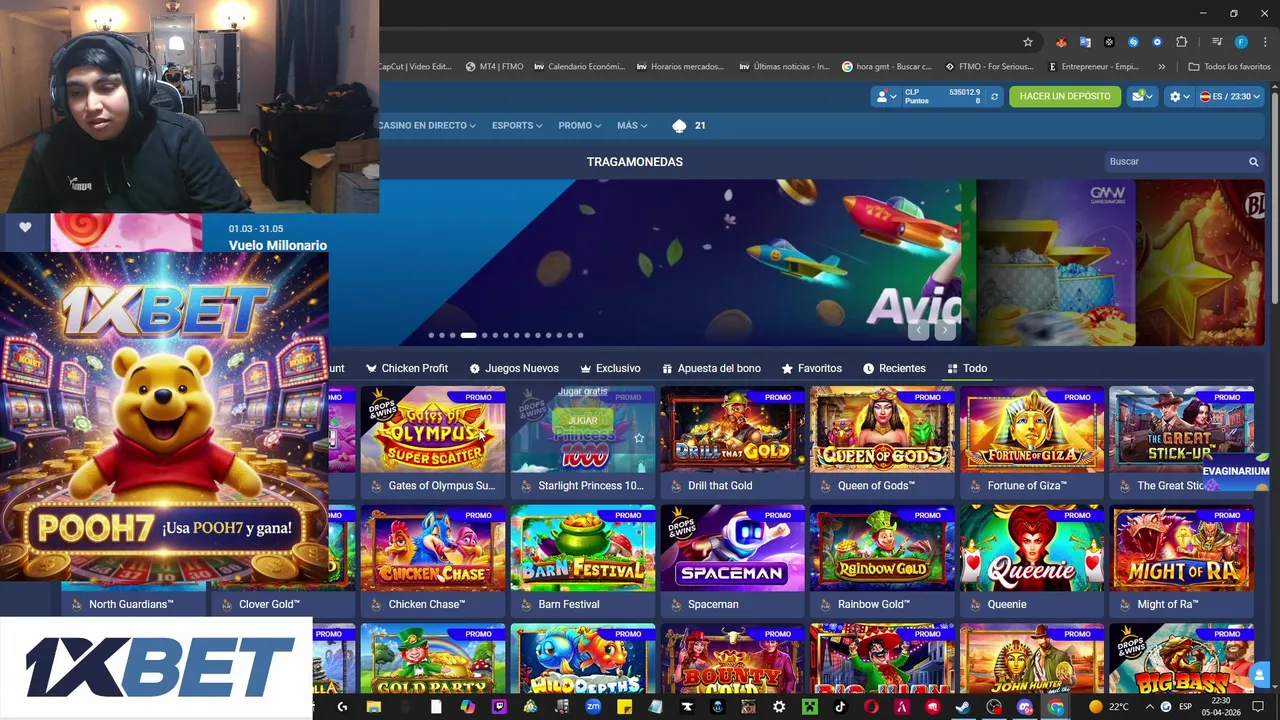Select the Juegos Nuevos tab
The height and width of the screenshot is (720, 1280).
click(x=514, y=368)
